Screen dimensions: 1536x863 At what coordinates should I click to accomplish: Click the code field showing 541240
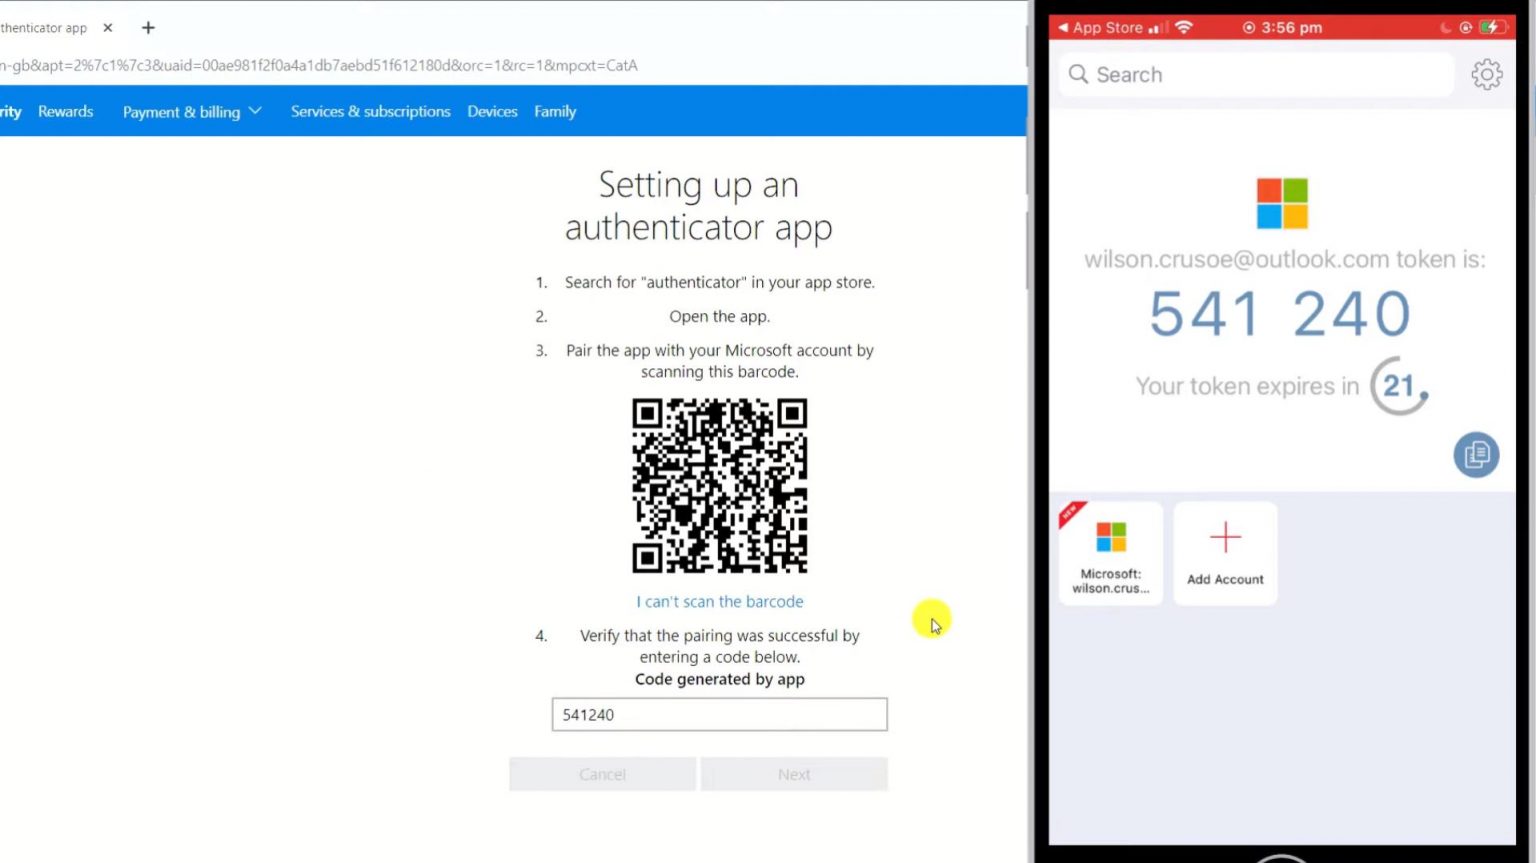(x=719, y=714)
